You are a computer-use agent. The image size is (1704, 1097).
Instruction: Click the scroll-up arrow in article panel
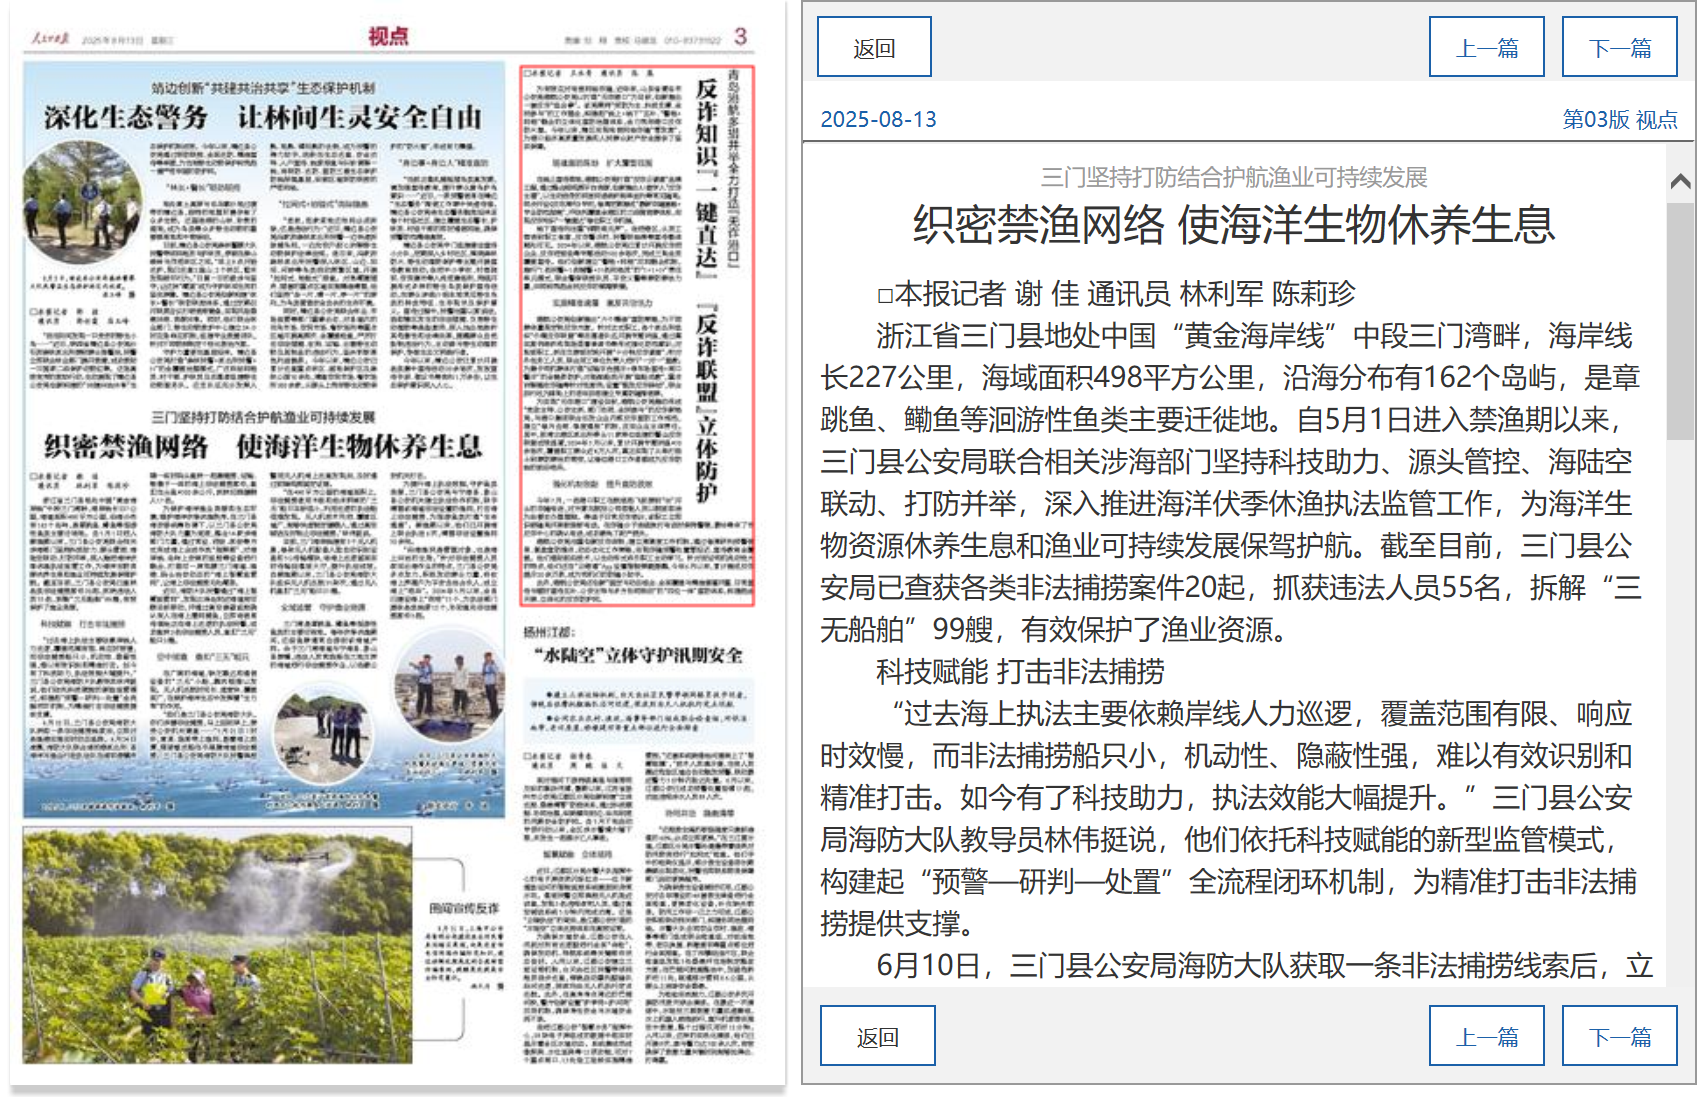click(x=1680, y=182)
